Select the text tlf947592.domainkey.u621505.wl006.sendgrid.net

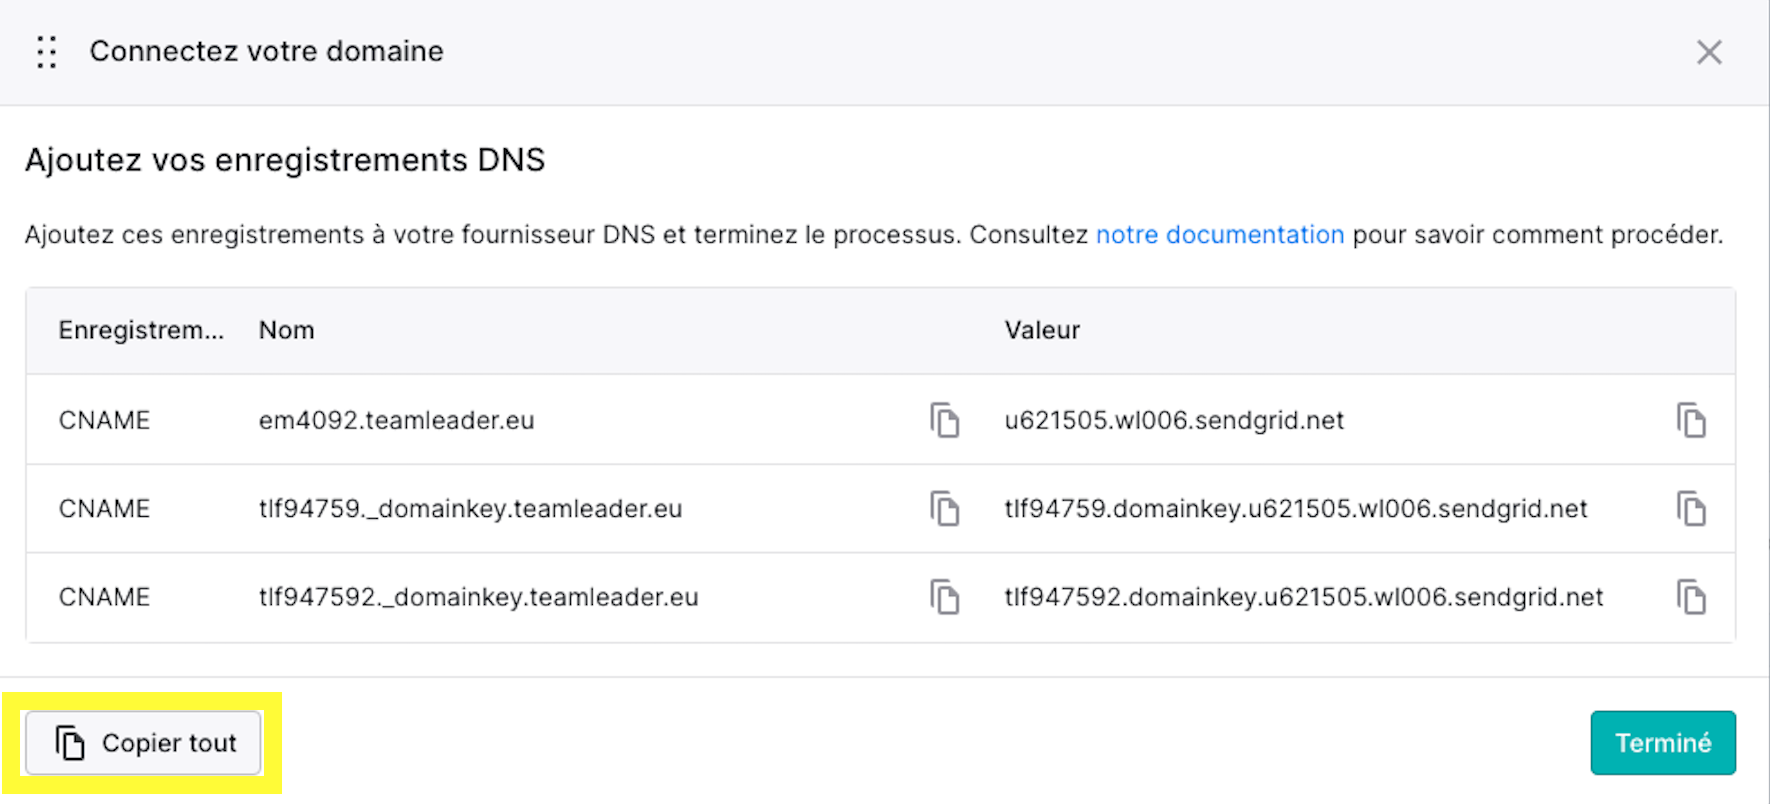[1304, 597]
